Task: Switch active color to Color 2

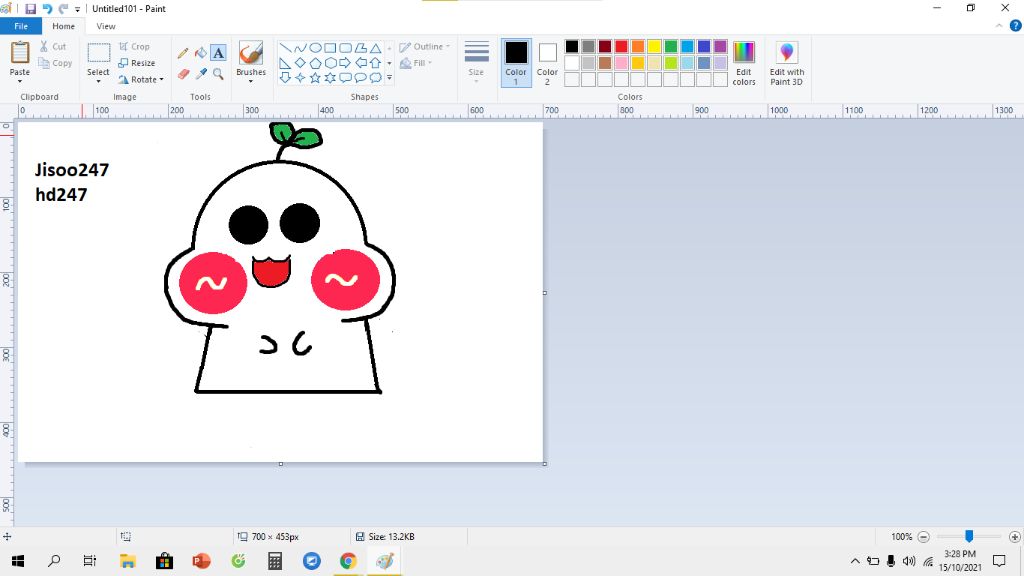Action: pyautogui.click(x=547, y=62)
